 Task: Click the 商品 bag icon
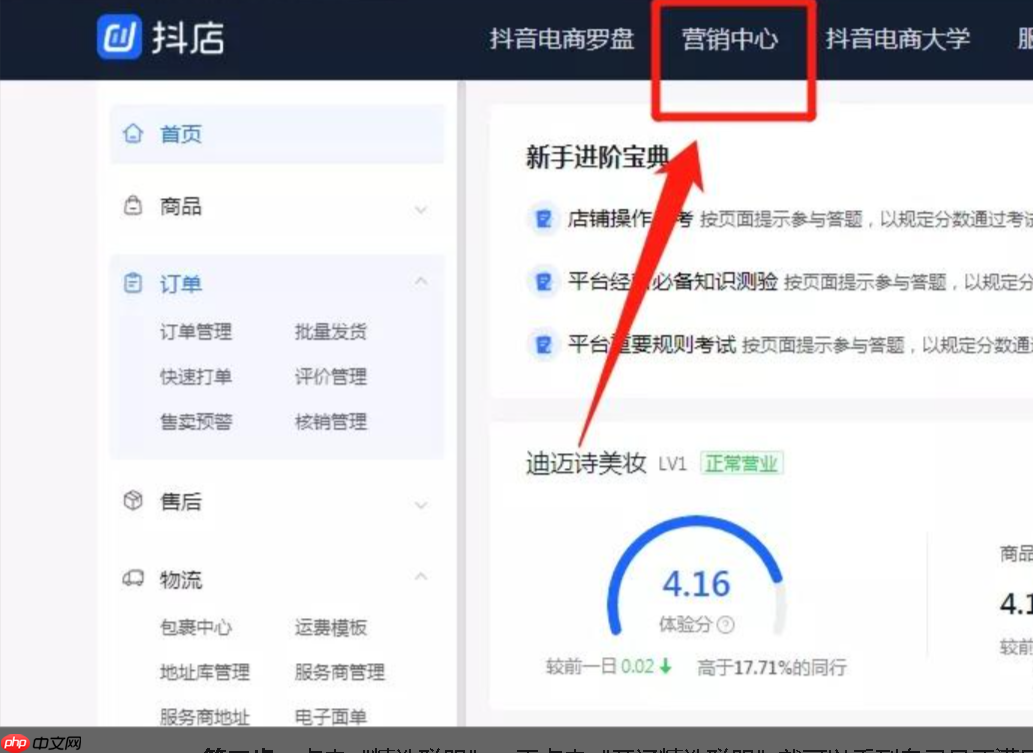[x=131, y=207]
